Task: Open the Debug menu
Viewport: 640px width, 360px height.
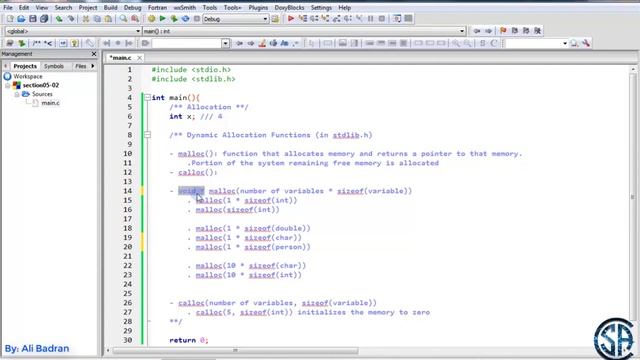Action: (x=132, y=7)
